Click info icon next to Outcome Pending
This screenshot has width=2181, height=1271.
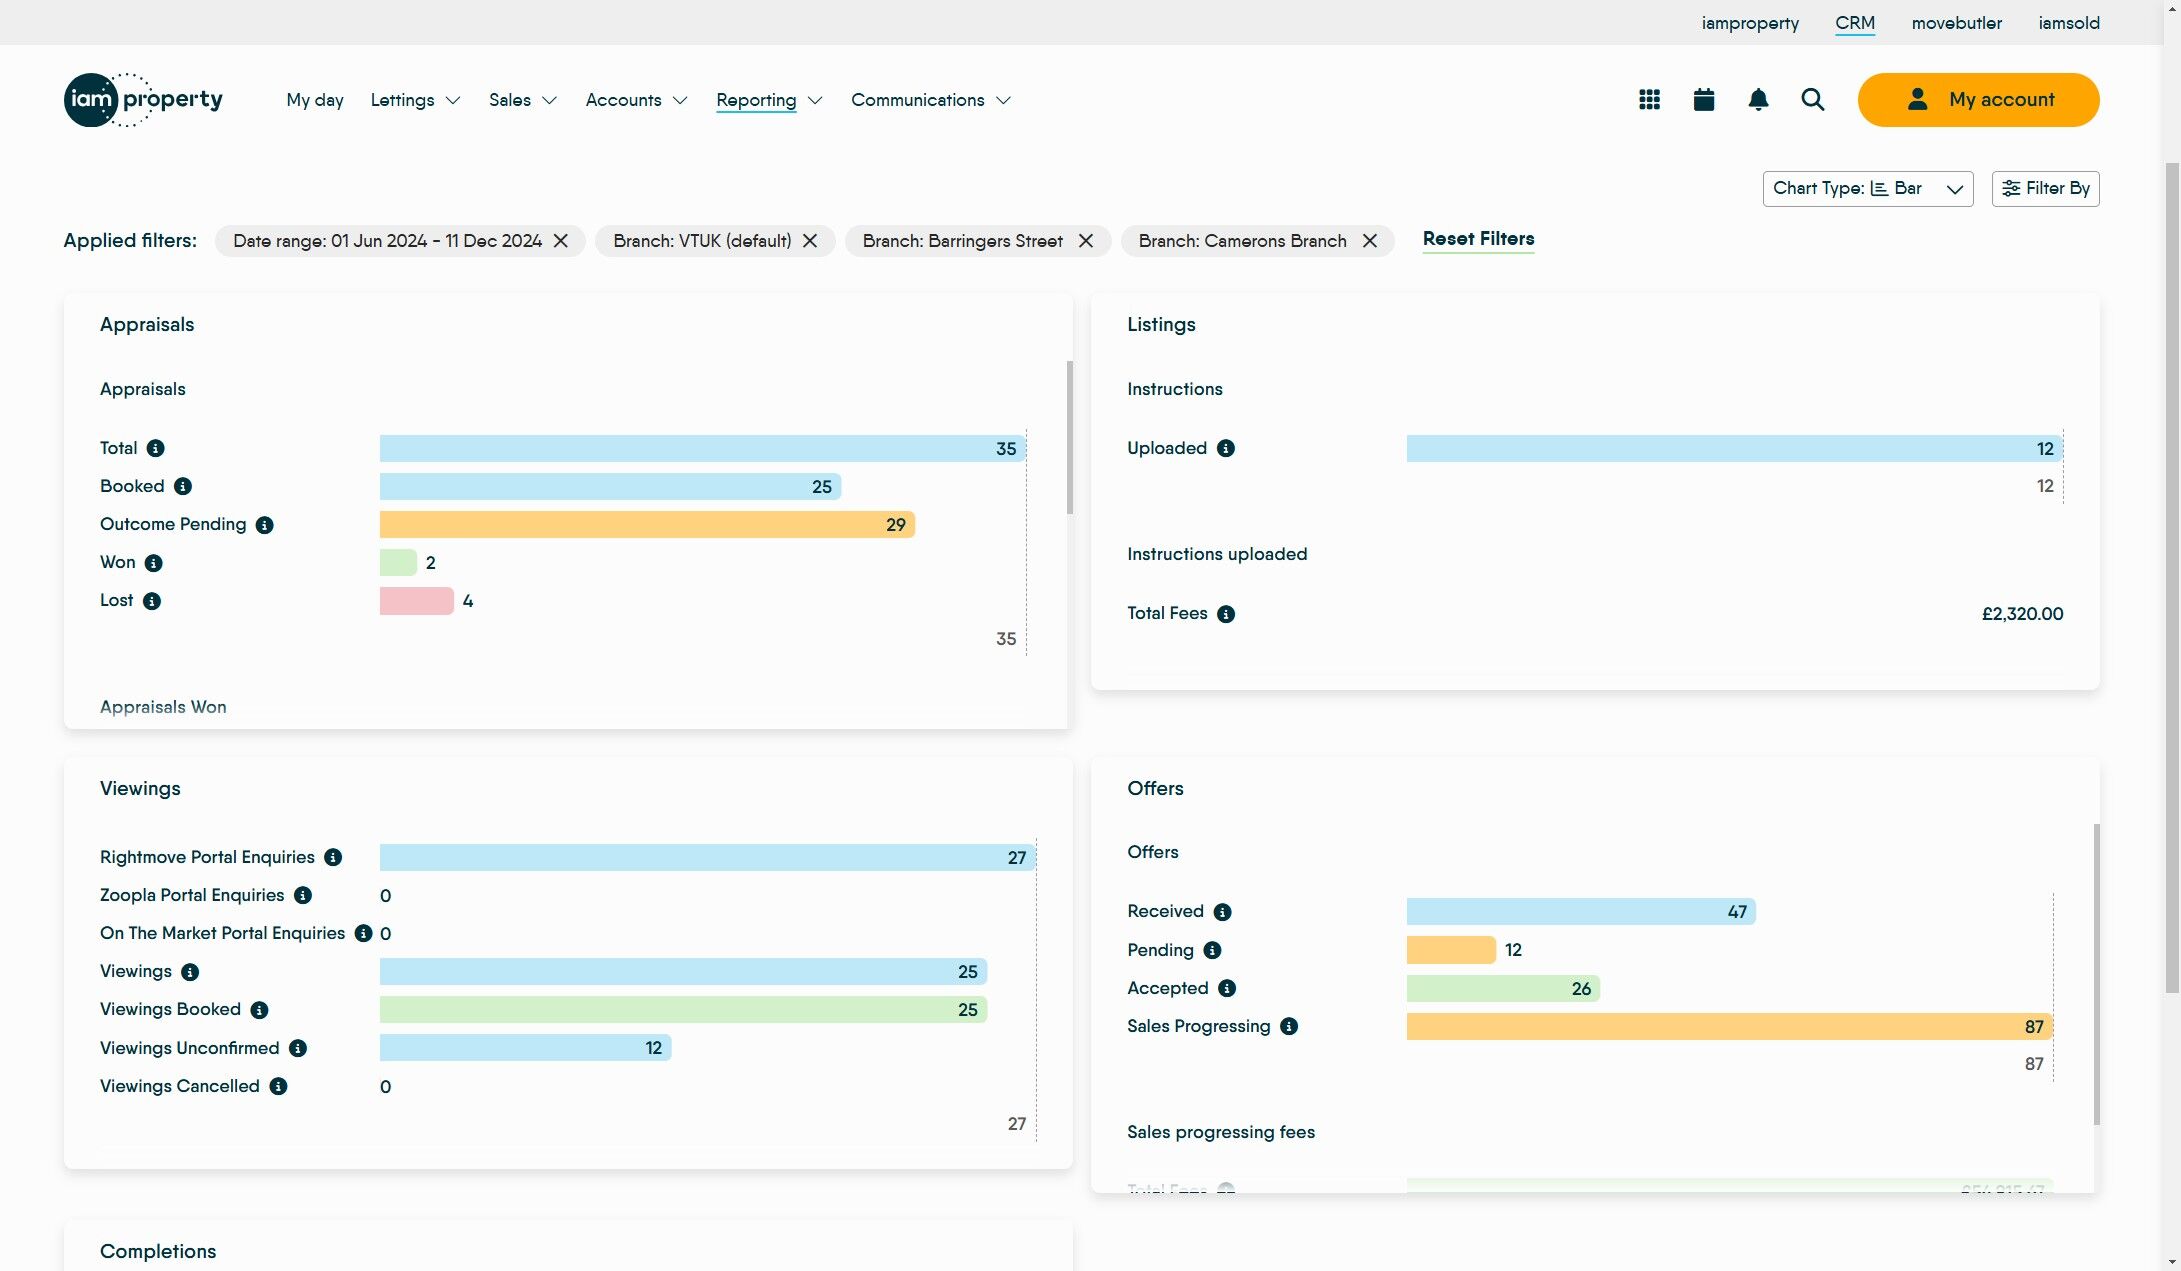coord(264,525)
